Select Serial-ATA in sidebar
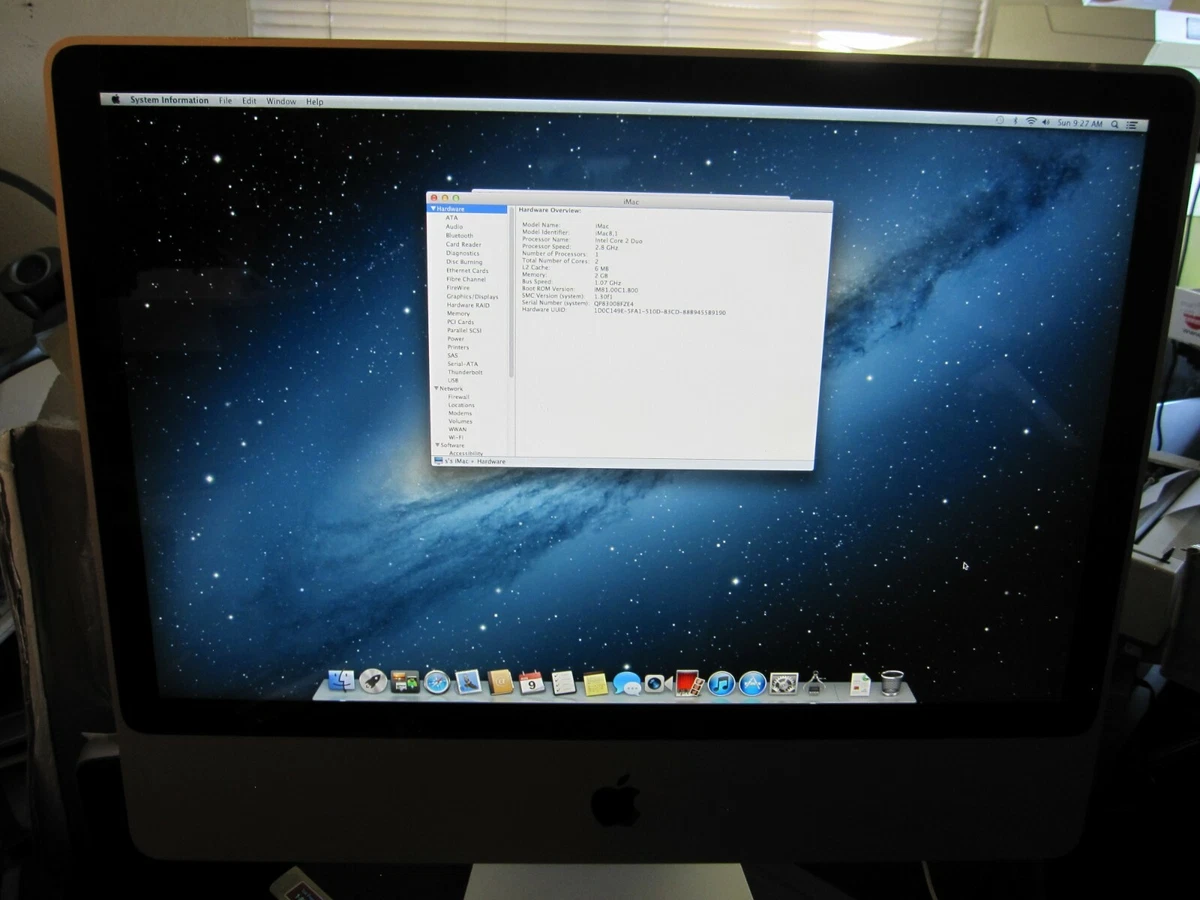The image size is (1200, 900). 463,364
